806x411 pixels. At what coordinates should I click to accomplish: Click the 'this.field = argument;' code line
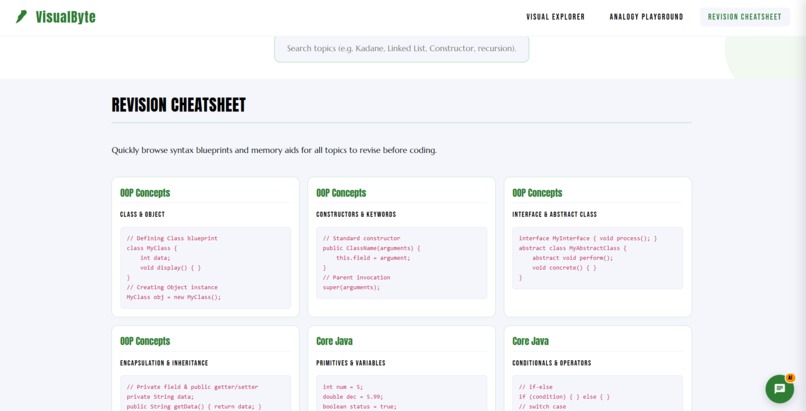373,258
